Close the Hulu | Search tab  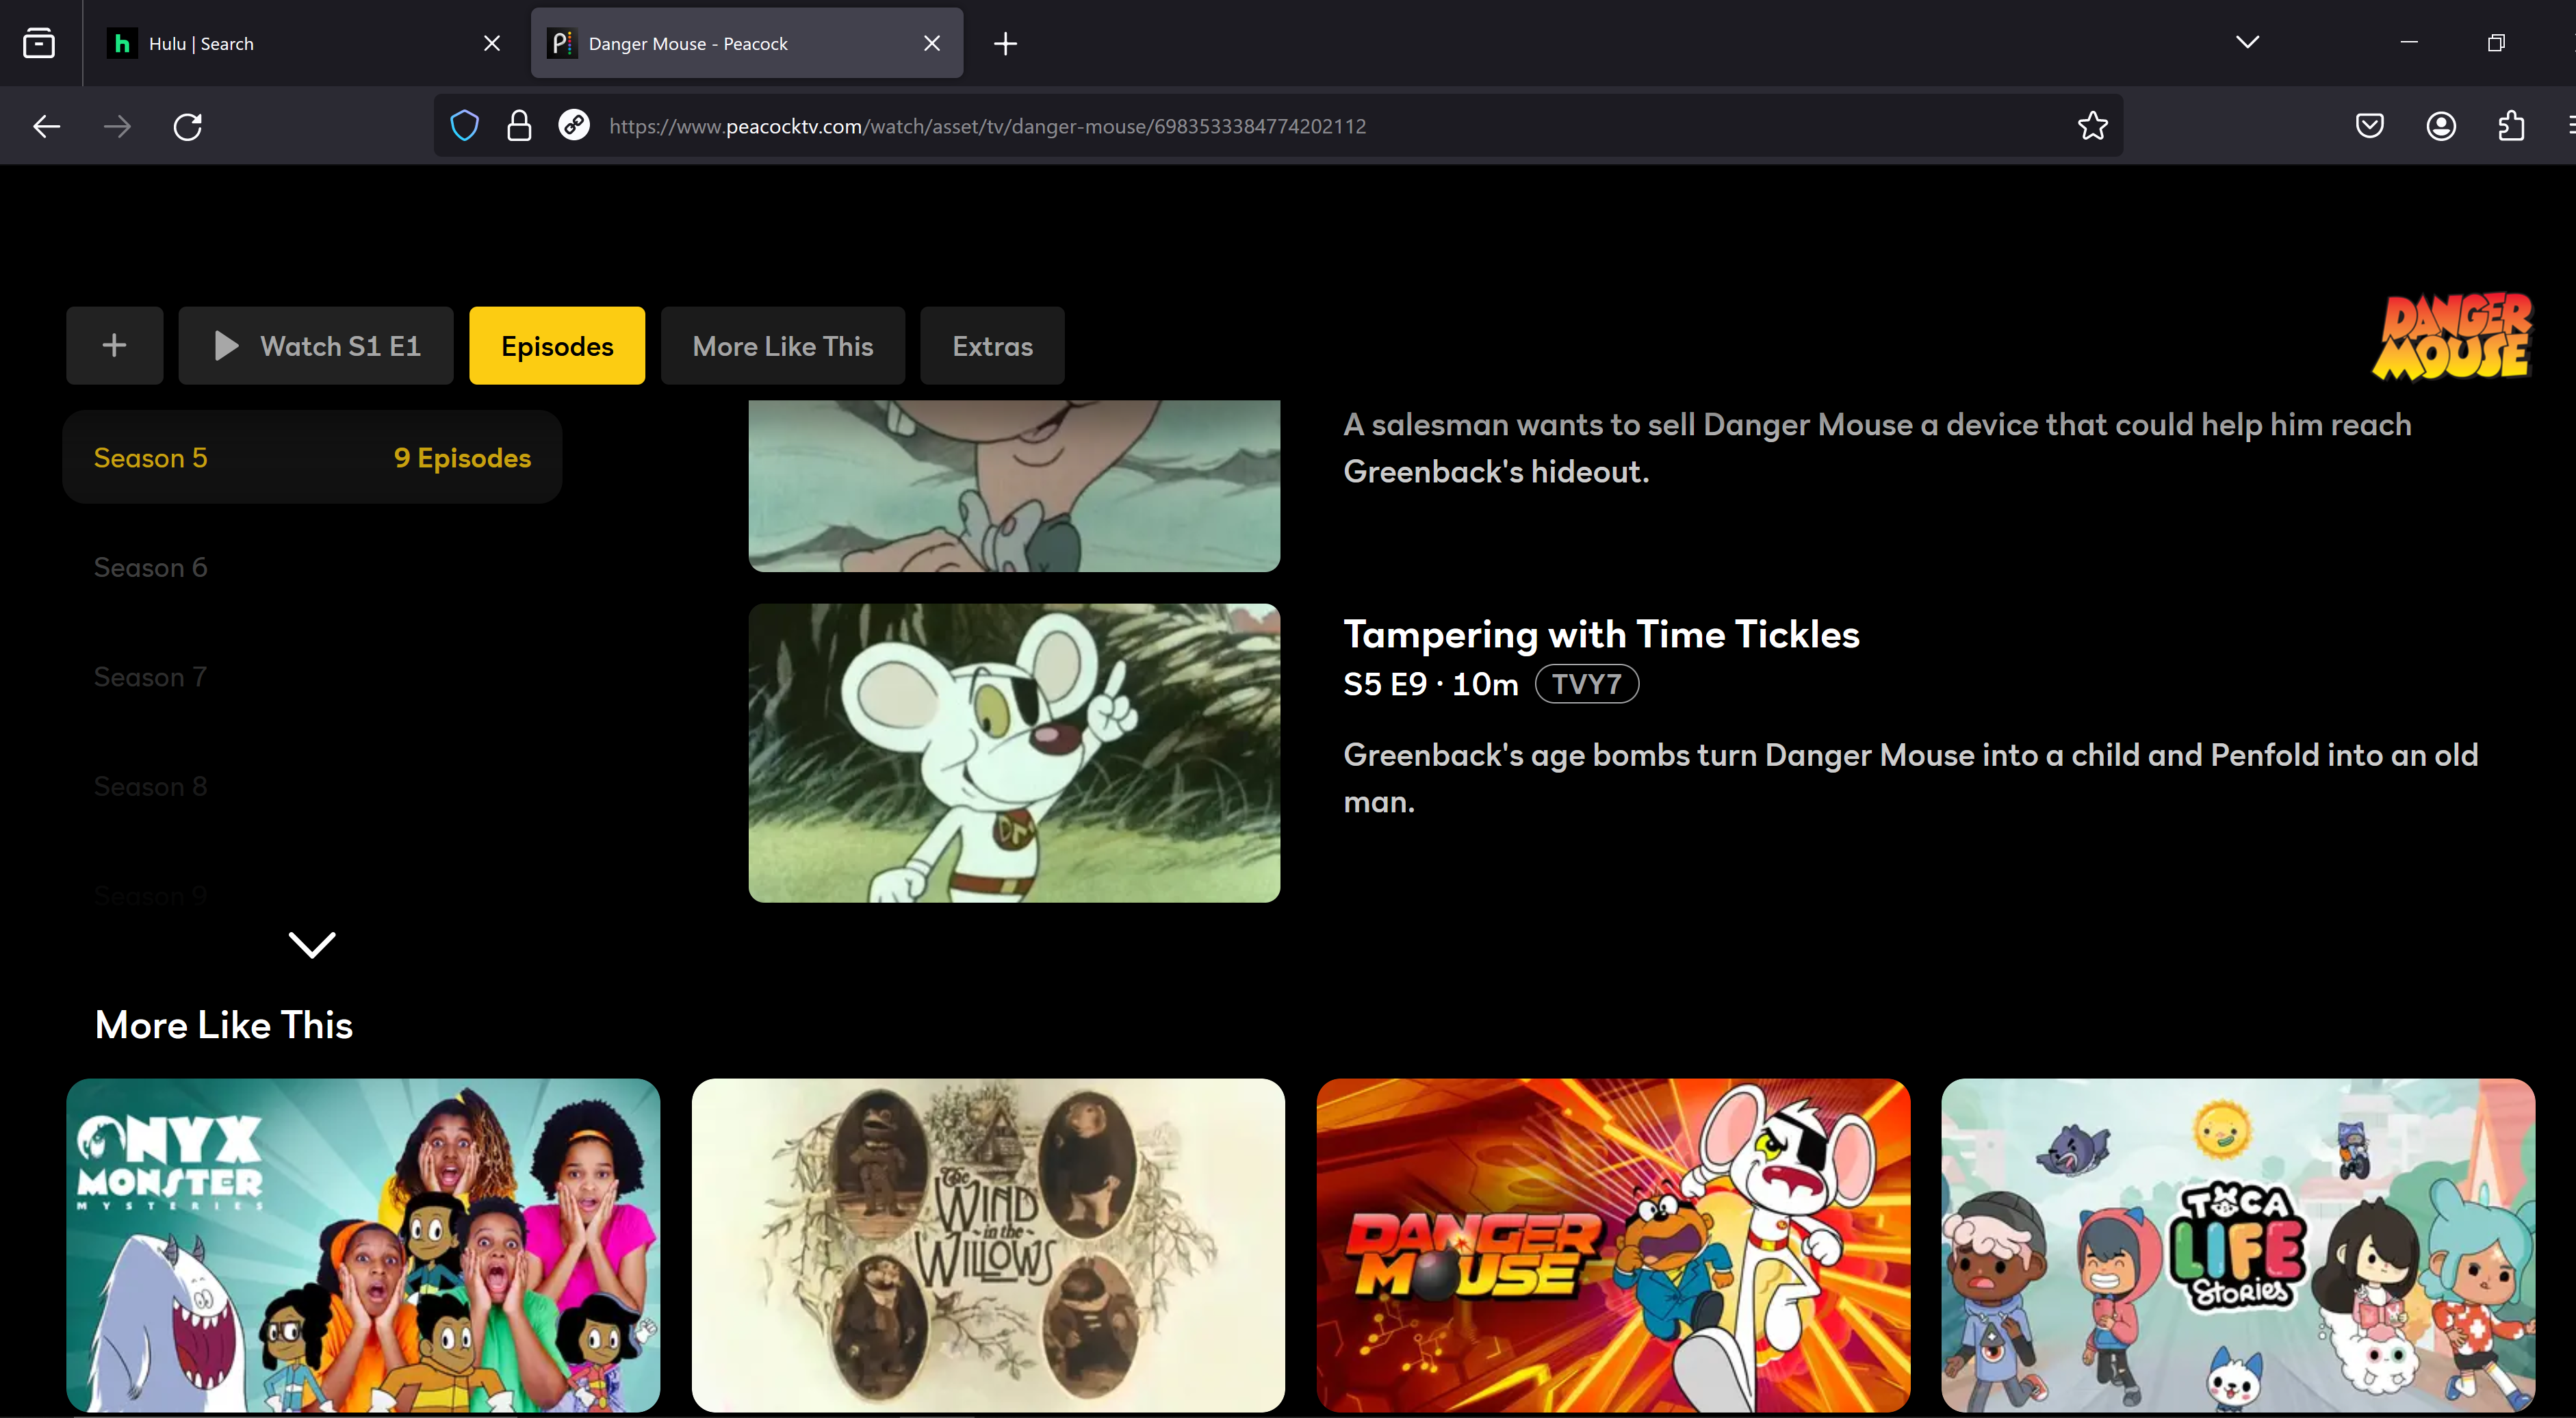[x=492, y=43]
